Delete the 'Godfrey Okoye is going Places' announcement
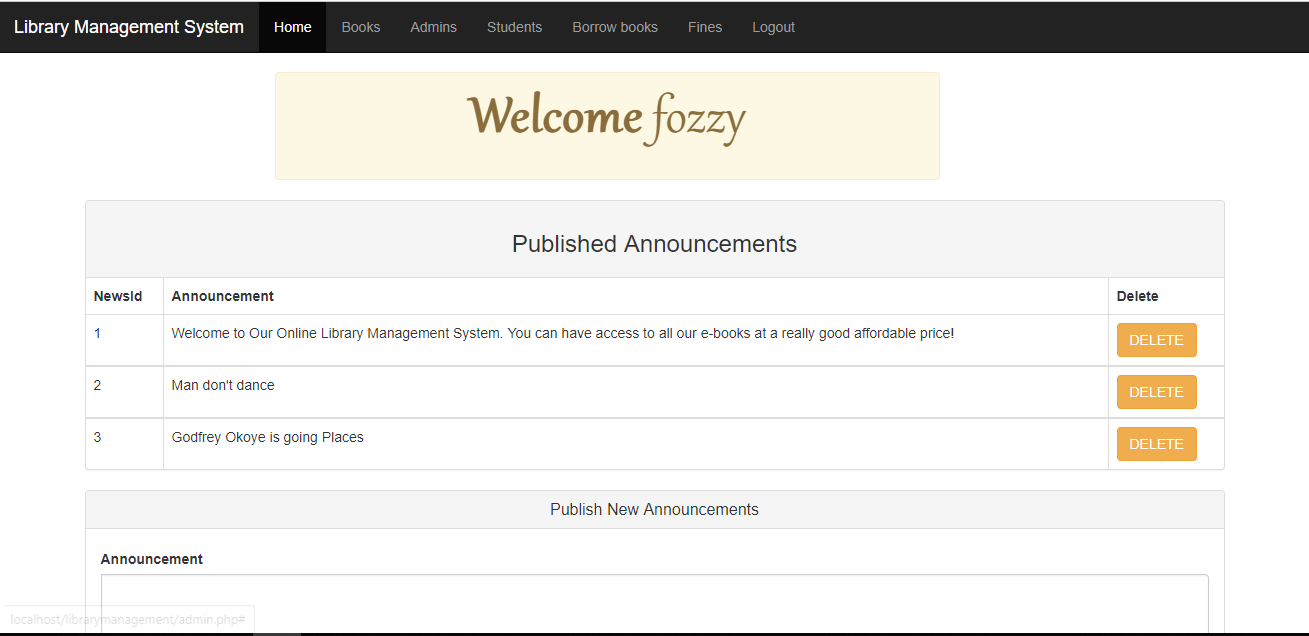Viewport: 1309px width, 636px height. click(x=1156, y=444)
